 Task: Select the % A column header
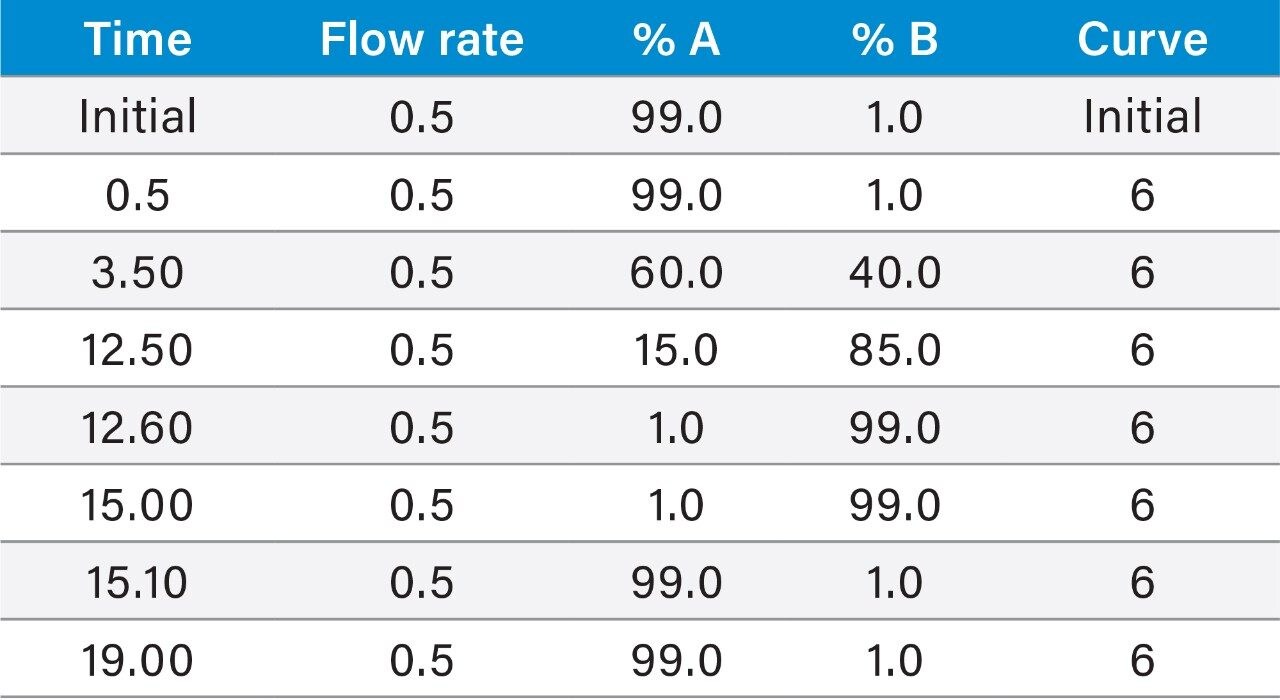point(676,40)
